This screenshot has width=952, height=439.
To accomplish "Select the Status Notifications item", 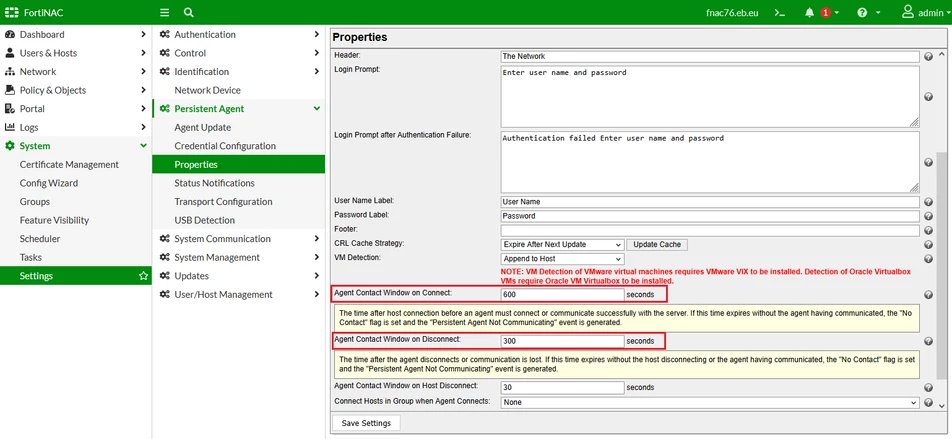I will (x=214, y=183).
